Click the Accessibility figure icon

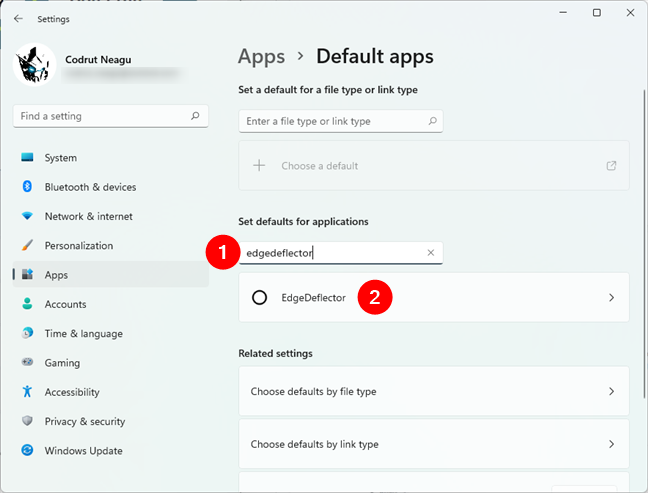pos(27,391)
